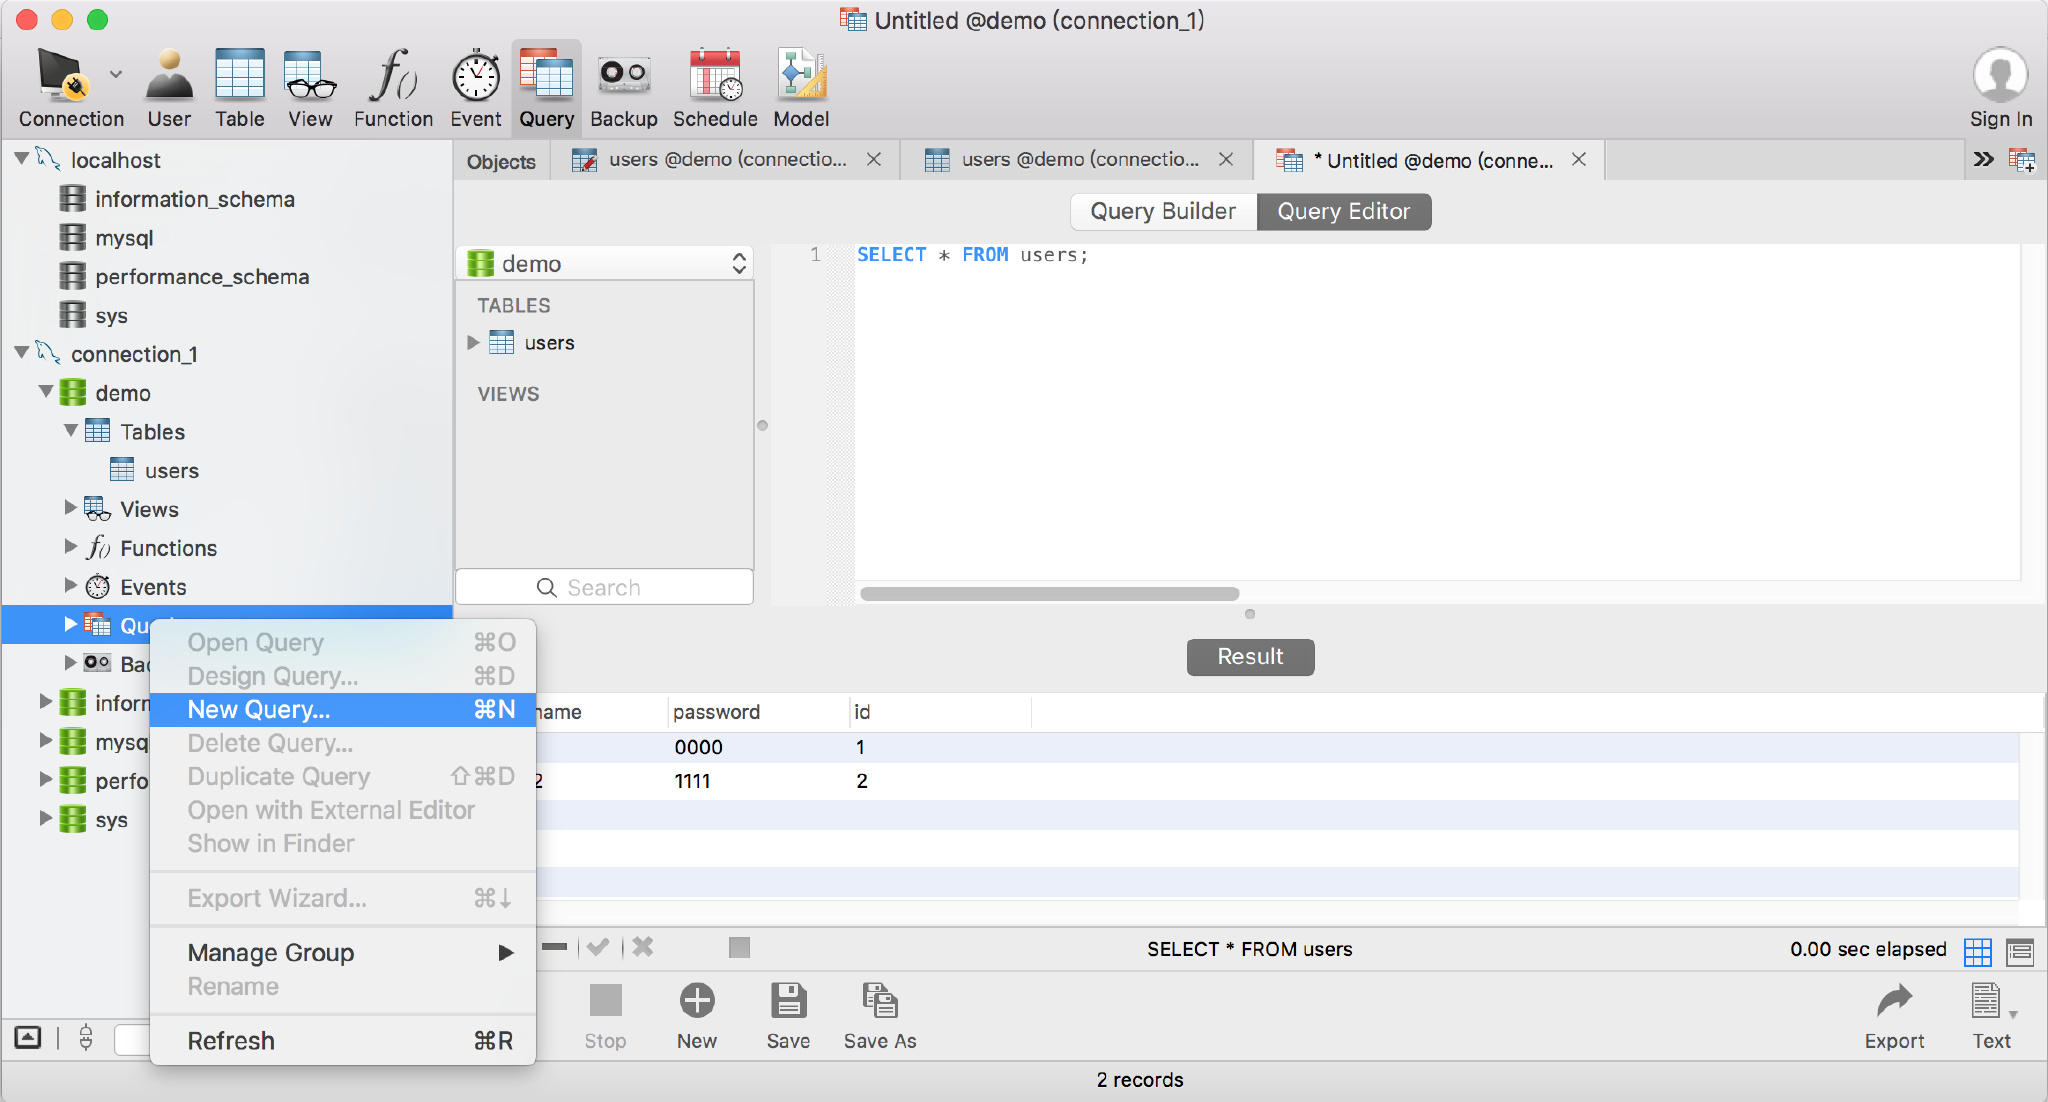Switch result to form view
The height and width of the screenshot is (1102, 2048).
pyautogui.click(x=2020, y=951)
